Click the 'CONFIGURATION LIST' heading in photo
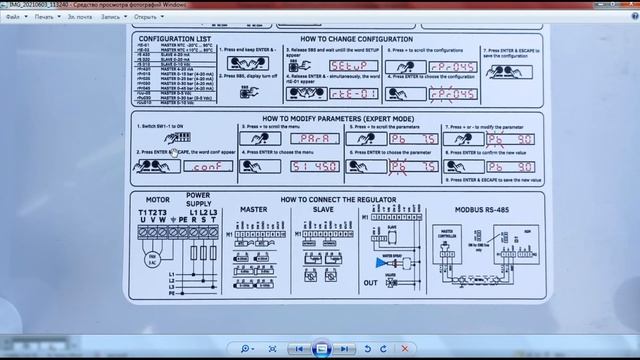Screen dimensions: 640x360 point(175,39)
